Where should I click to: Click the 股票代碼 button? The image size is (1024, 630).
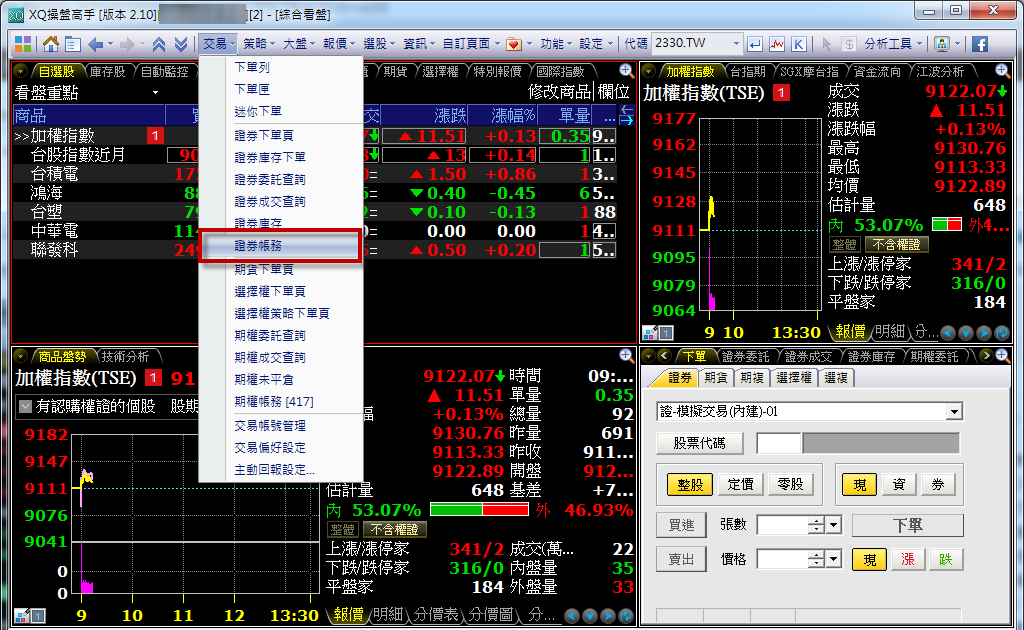[x=700, y=443]
